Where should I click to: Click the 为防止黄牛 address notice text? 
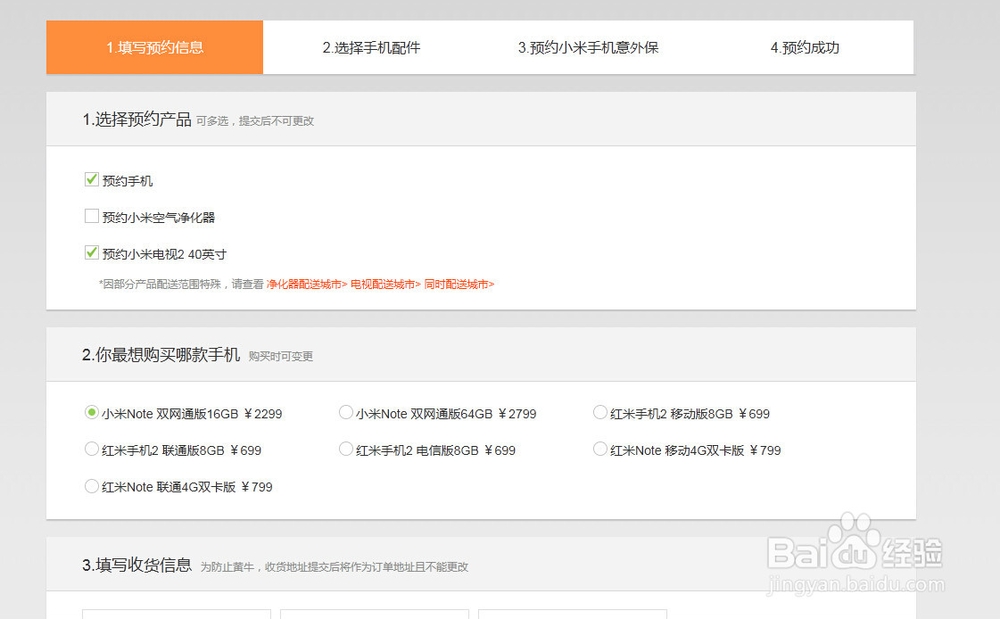pos(334,567)
